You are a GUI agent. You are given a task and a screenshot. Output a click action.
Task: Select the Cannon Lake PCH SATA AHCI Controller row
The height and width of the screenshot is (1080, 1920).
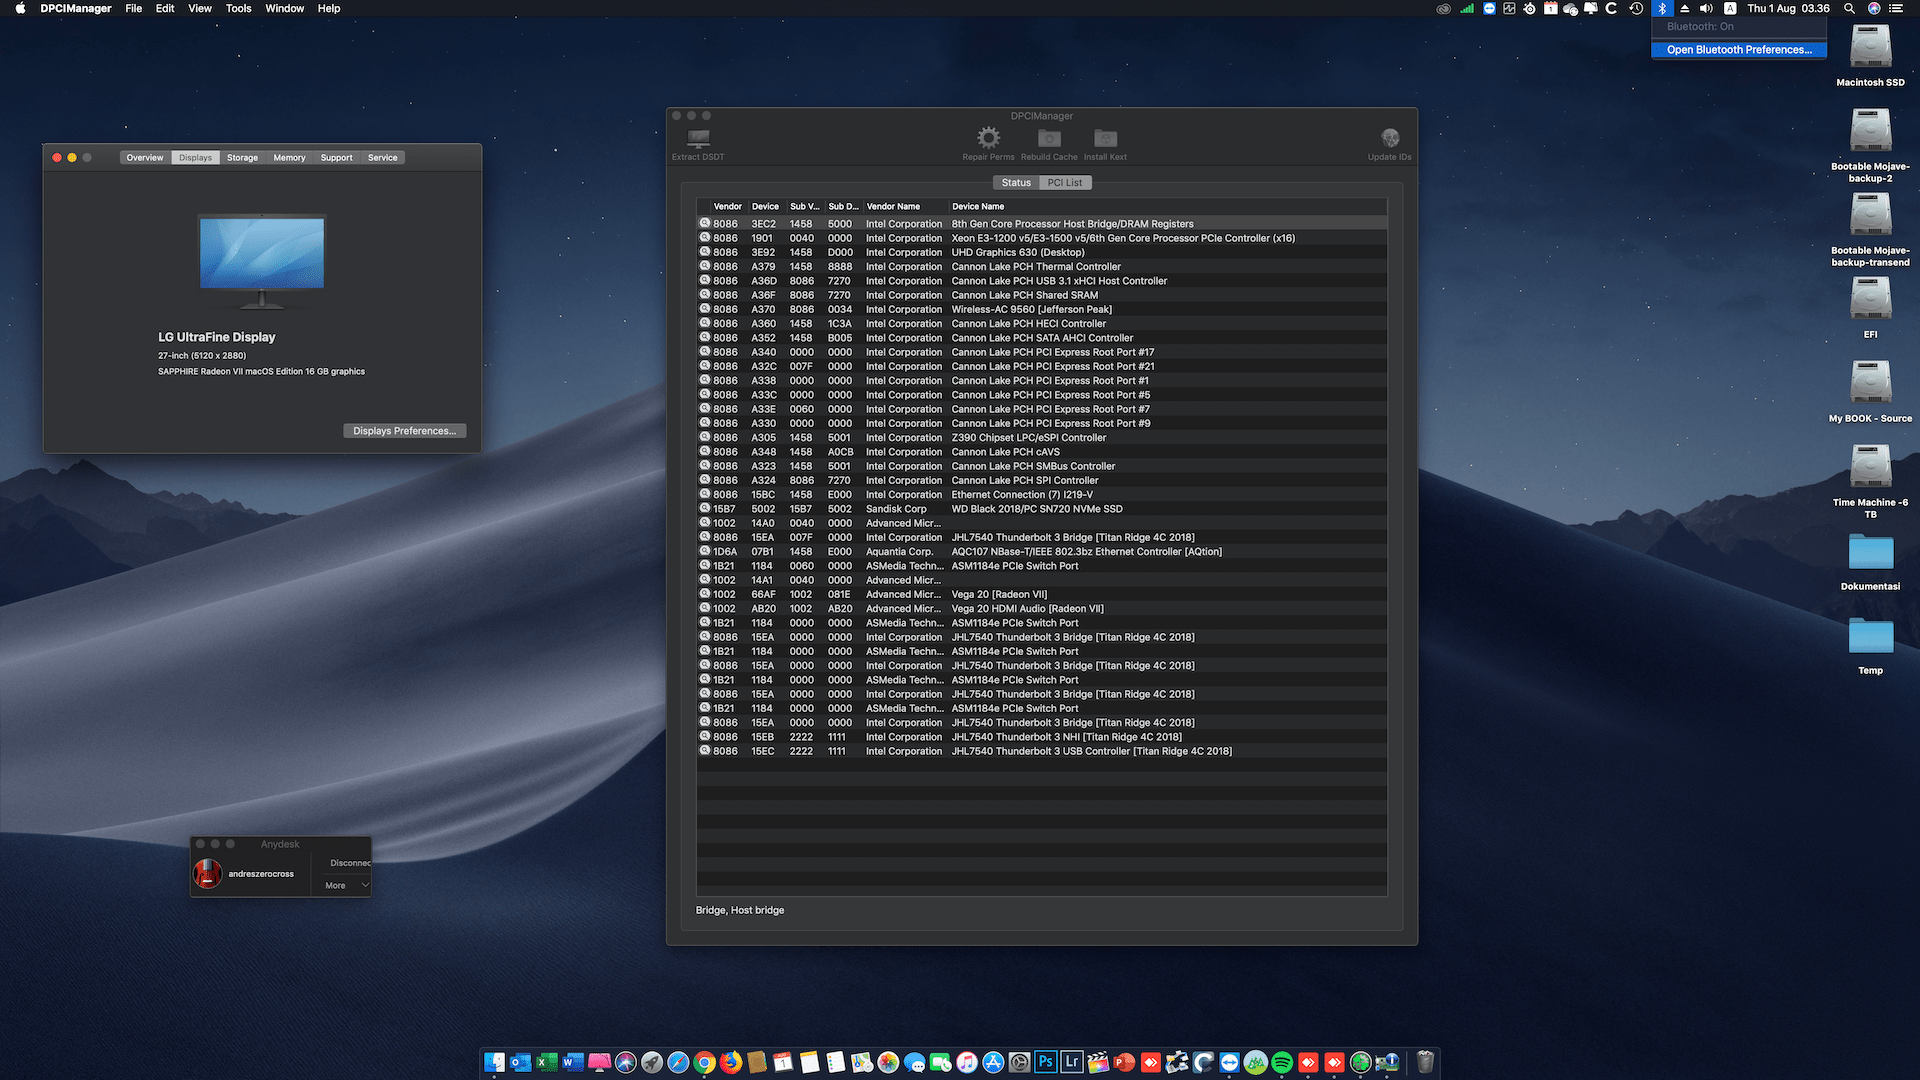pos(1041,338)
